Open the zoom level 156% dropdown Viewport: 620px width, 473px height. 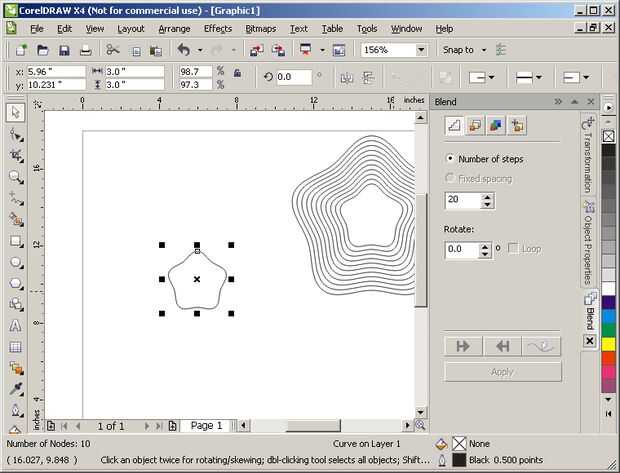[x=421, y=50]
